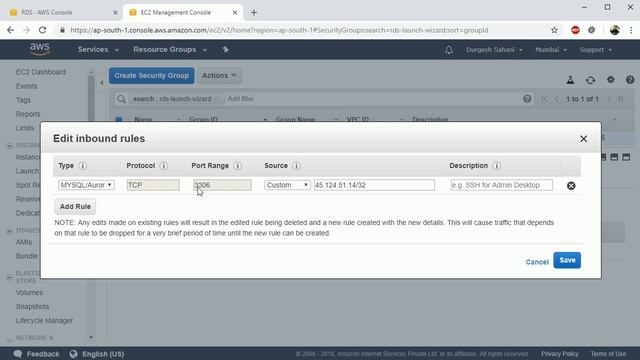The image size is (640, 360).
Task: Open the help question mark in EC2 toolbar
Action: click(630, 80)
